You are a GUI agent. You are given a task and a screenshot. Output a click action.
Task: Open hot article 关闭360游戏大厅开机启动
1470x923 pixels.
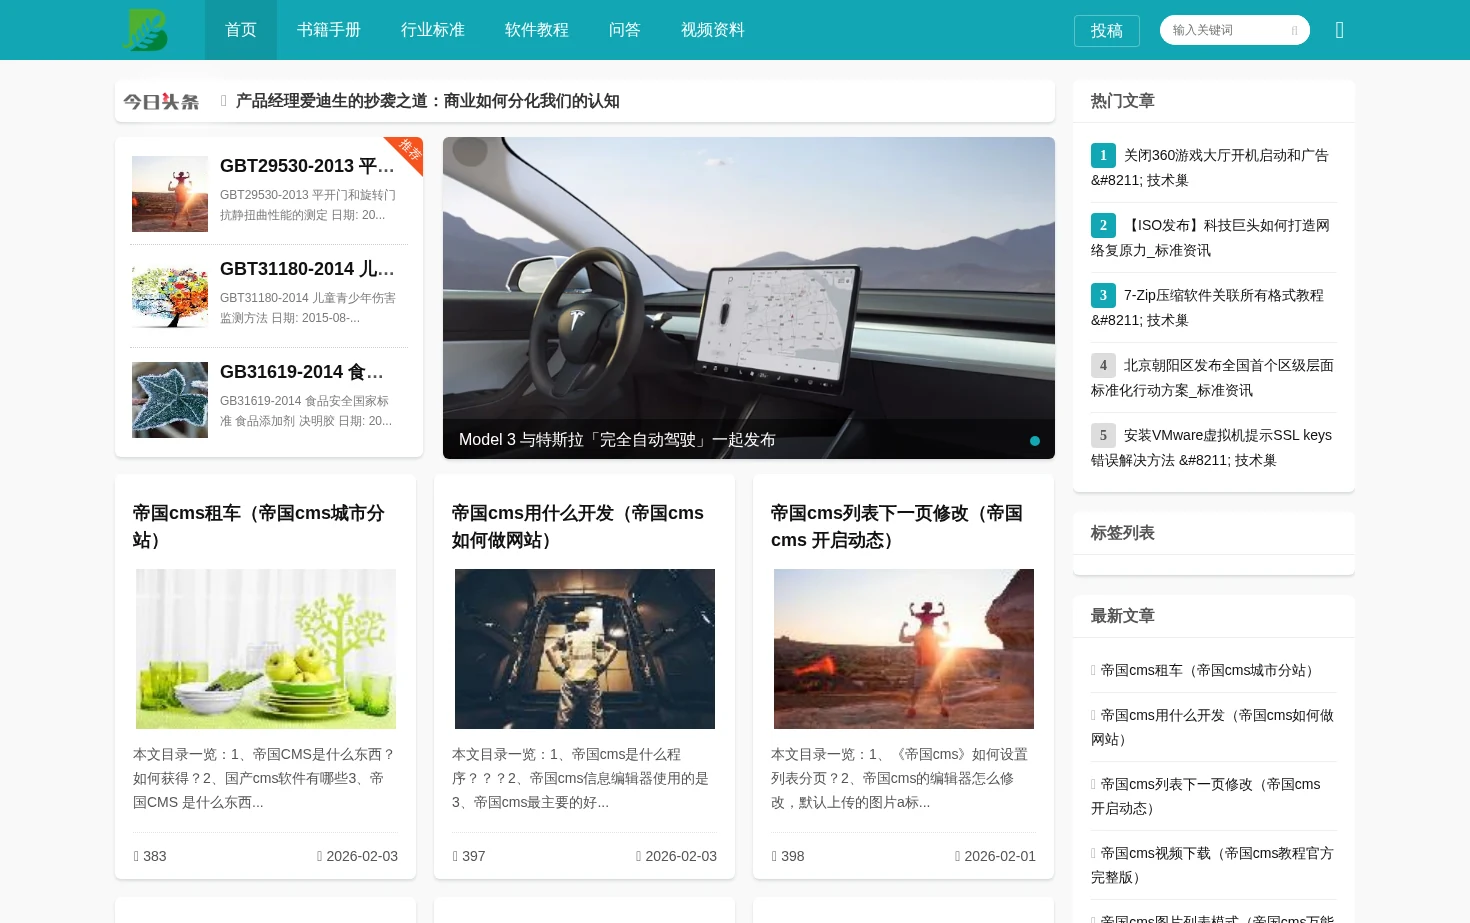(x=1210, y=168)
